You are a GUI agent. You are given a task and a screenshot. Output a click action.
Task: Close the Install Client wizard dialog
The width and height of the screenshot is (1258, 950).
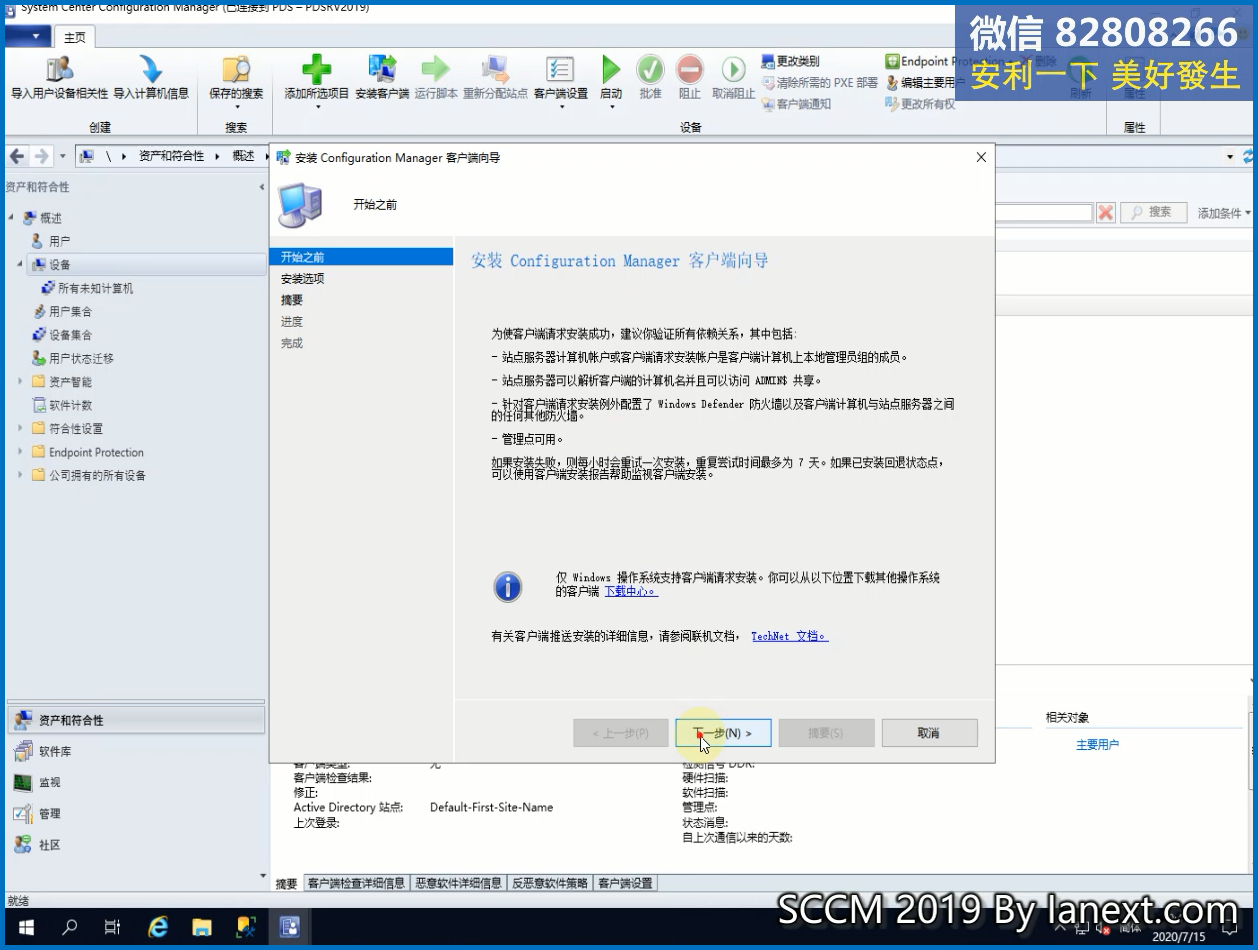pos(981,157)
